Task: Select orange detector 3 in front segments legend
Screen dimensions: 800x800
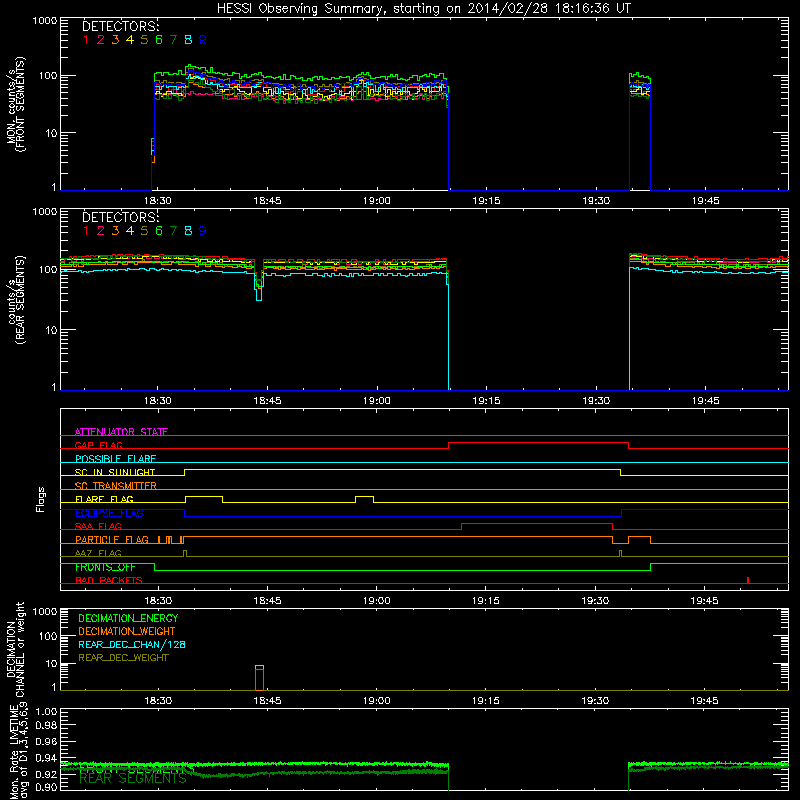Action: [x=115, y=40]
